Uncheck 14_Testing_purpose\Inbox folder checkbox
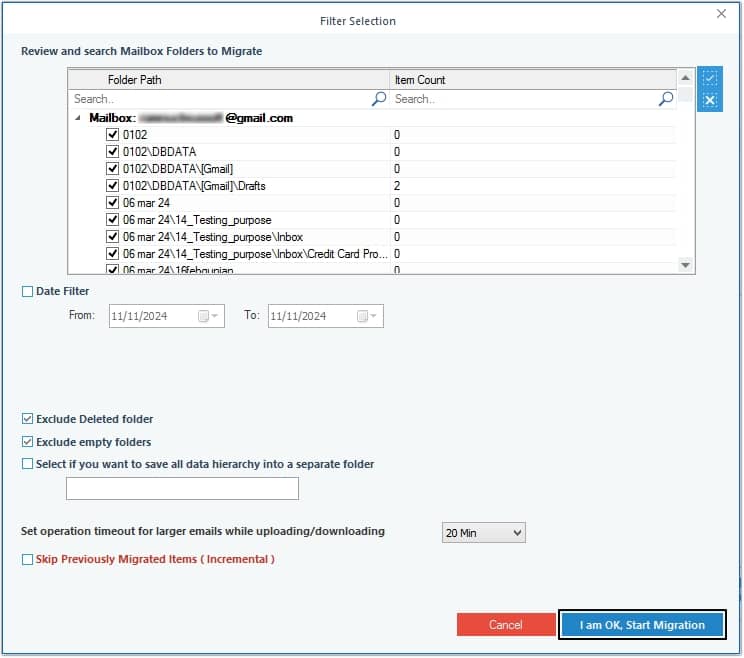744x658 pixels. pos(112,237)
